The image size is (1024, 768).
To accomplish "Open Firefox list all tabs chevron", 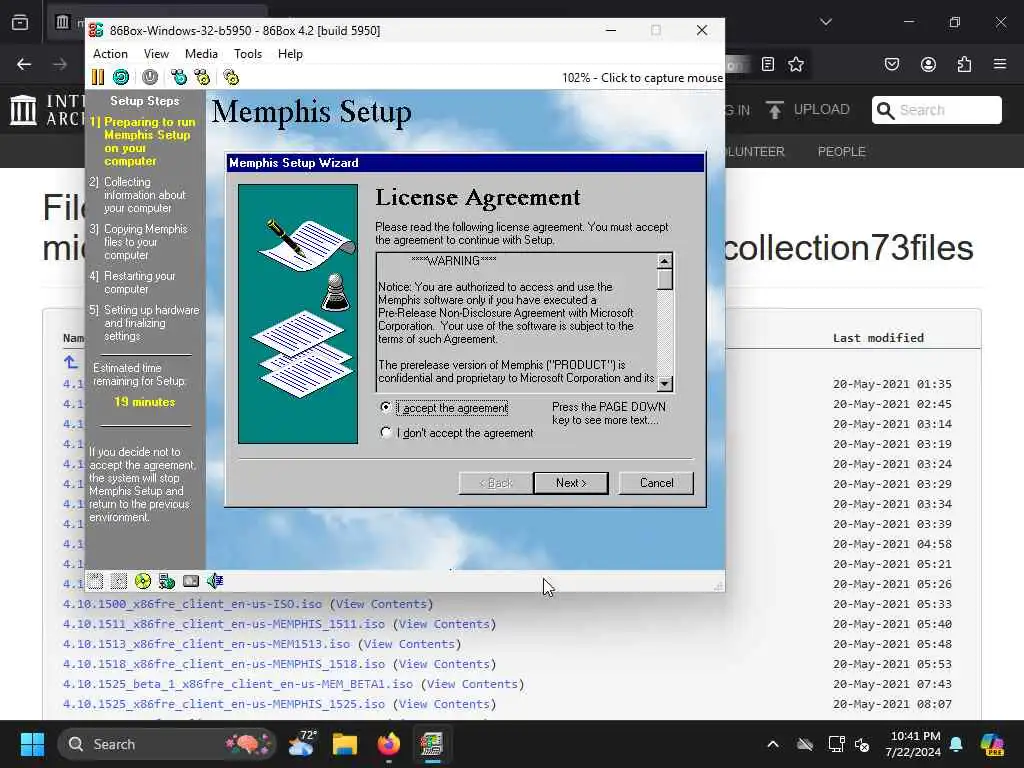I will (x=826, y=22).
